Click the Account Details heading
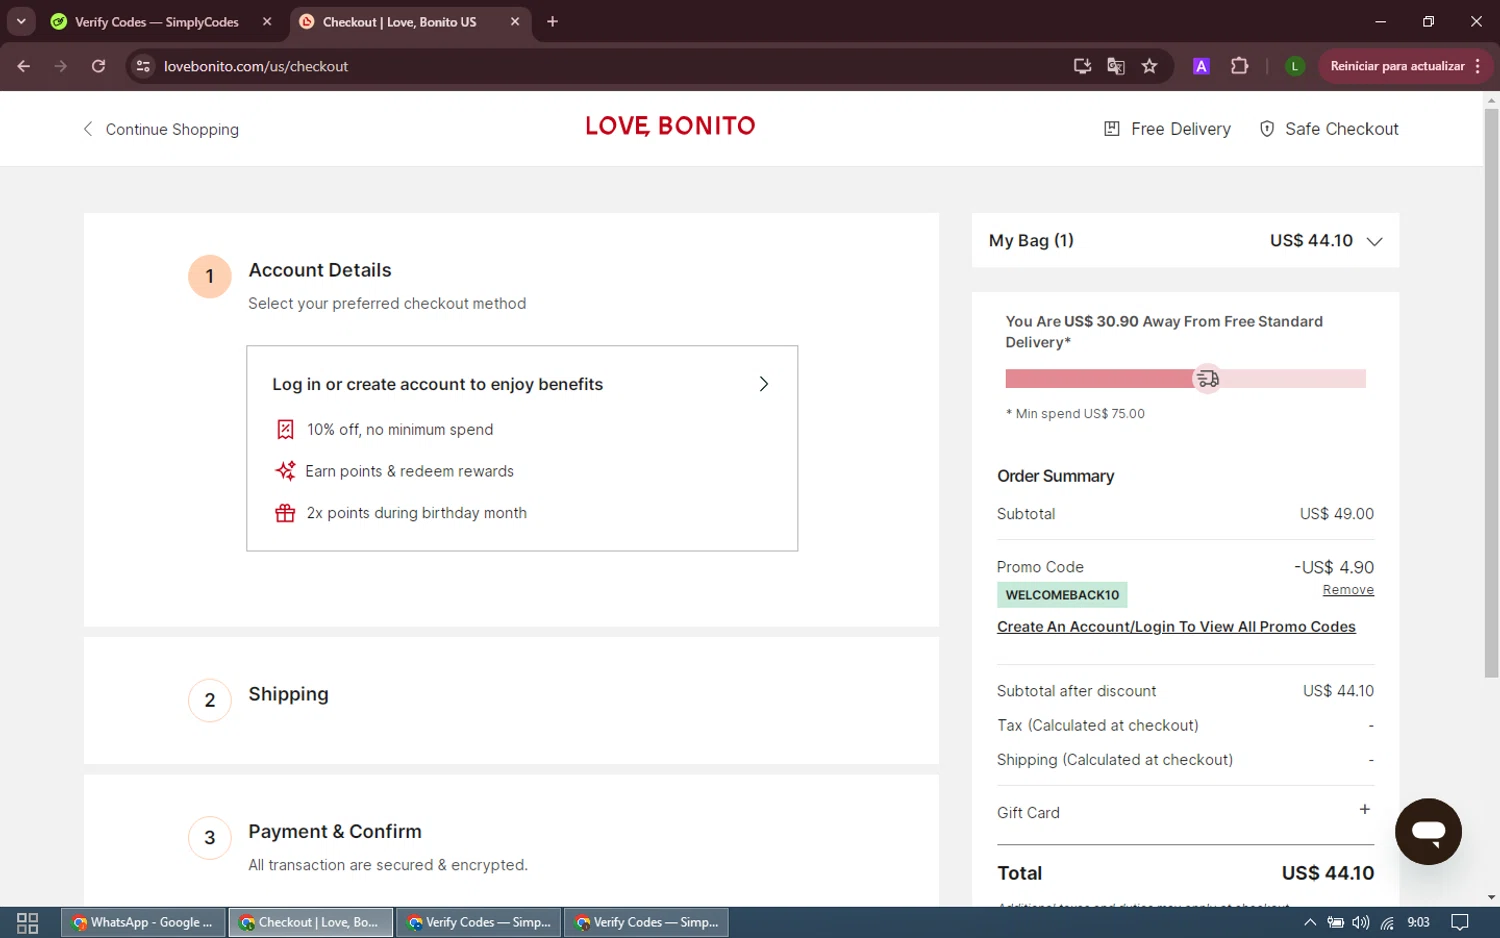1500x938 pixels. click(320, 270)
